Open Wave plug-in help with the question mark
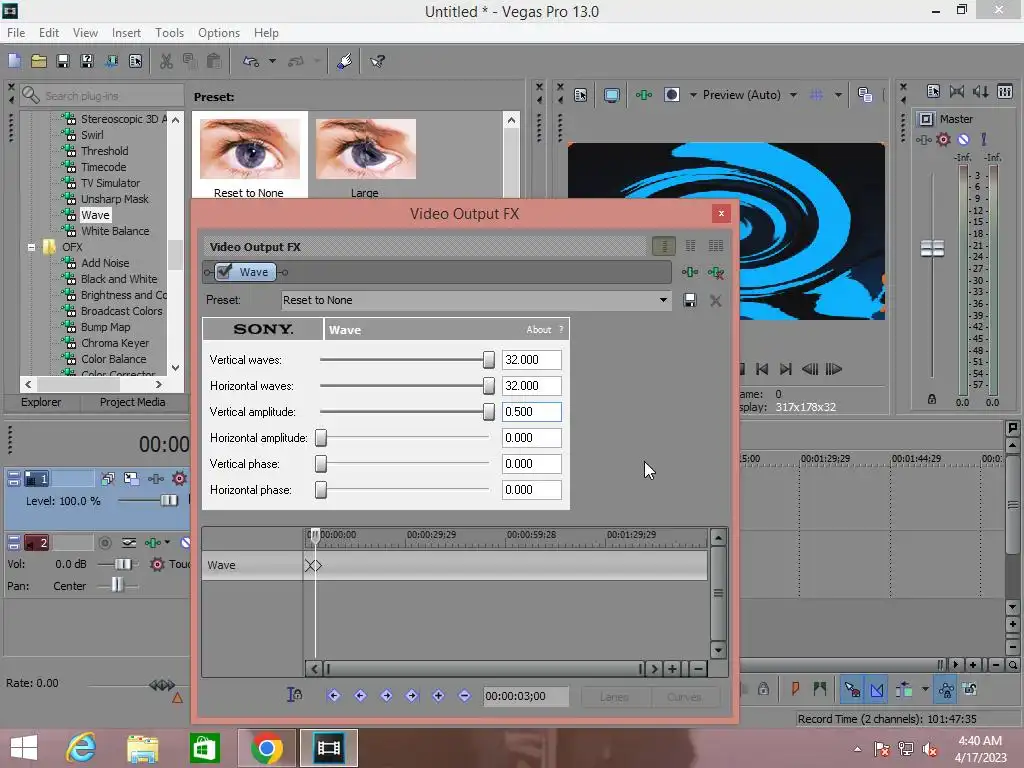The height and width of the screenshot is (768, 1024). (561, 330)
